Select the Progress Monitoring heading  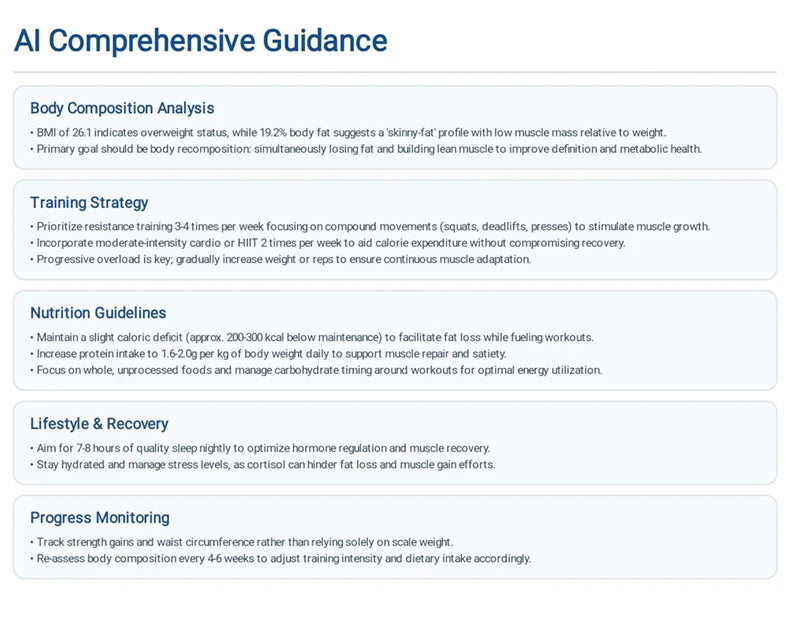pos(100,518)
